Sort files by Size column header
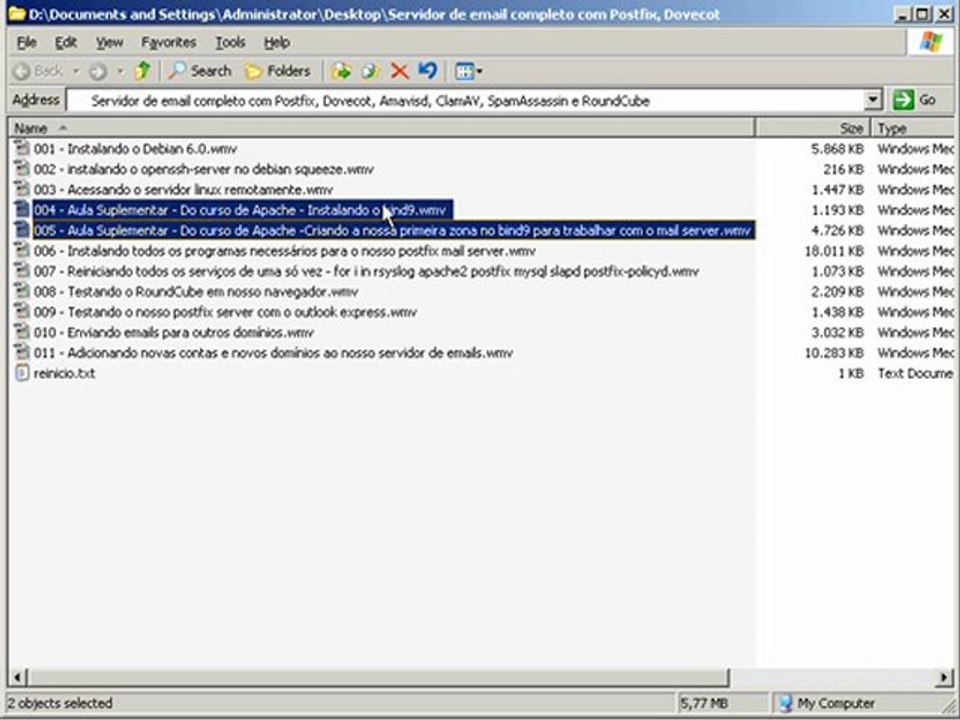Screen dimensions: 960x720 point(812,128)
